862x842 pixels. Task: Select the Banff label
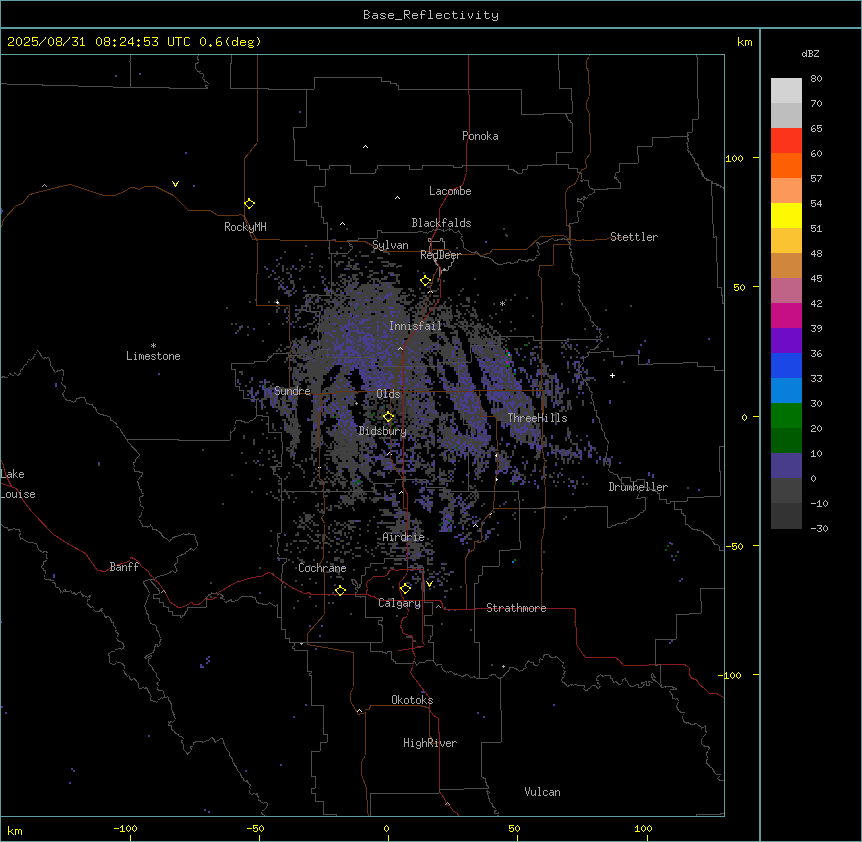point(124,567)
